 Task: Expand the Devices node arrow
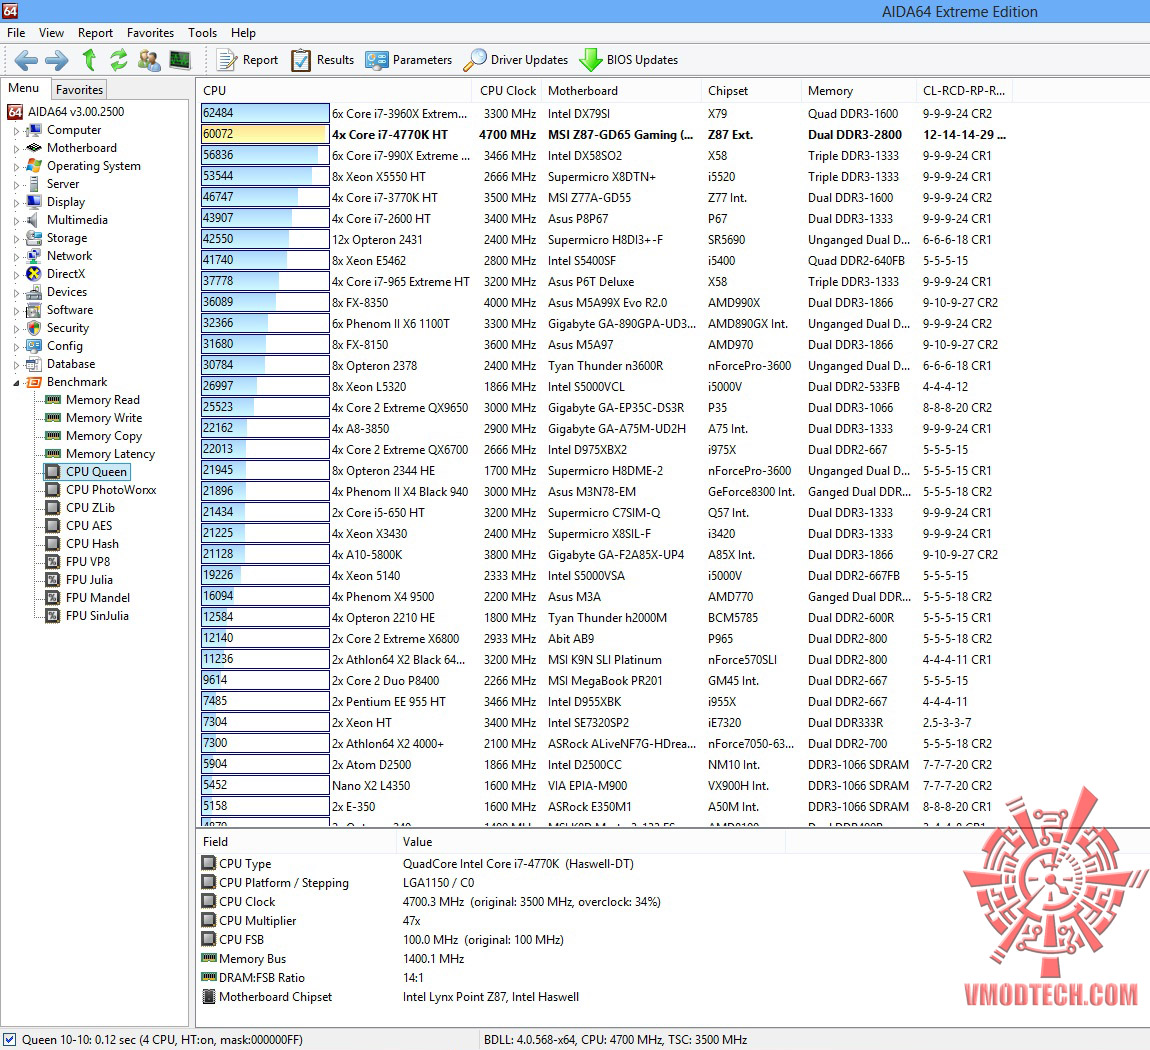pyautogui.click(x=17, y=293)
